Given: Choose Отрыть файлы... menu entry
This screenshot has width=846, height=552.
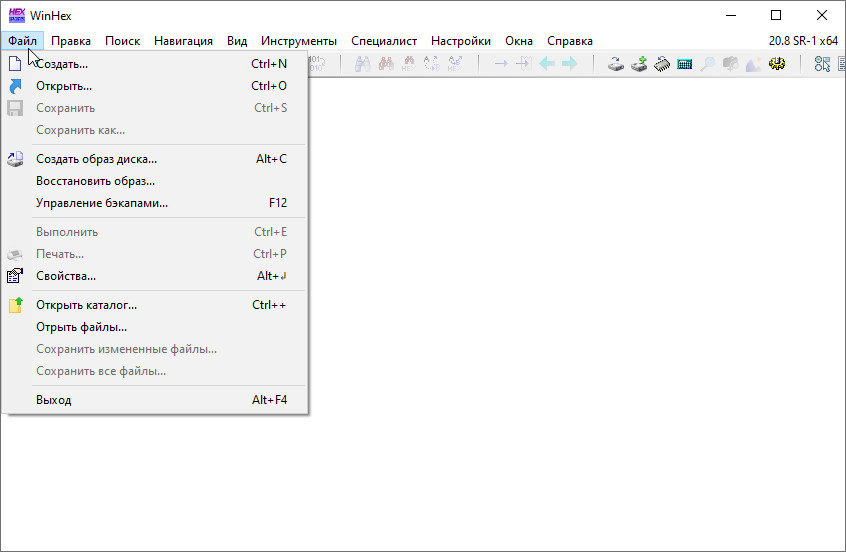Looking at the screenshot, I should 155,327.
